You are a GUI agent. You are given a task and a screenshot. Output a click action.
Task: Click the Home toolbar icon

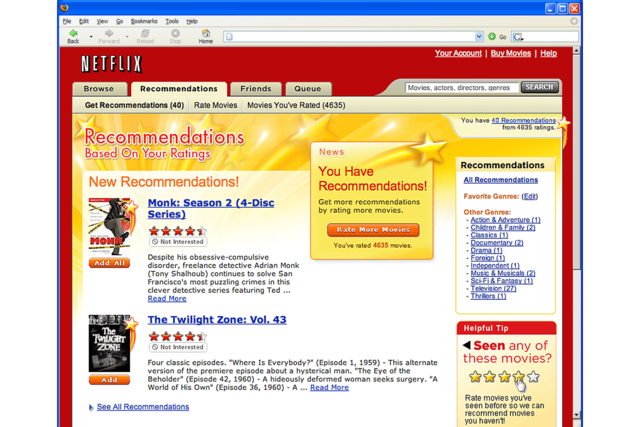[x=206, y=33]
